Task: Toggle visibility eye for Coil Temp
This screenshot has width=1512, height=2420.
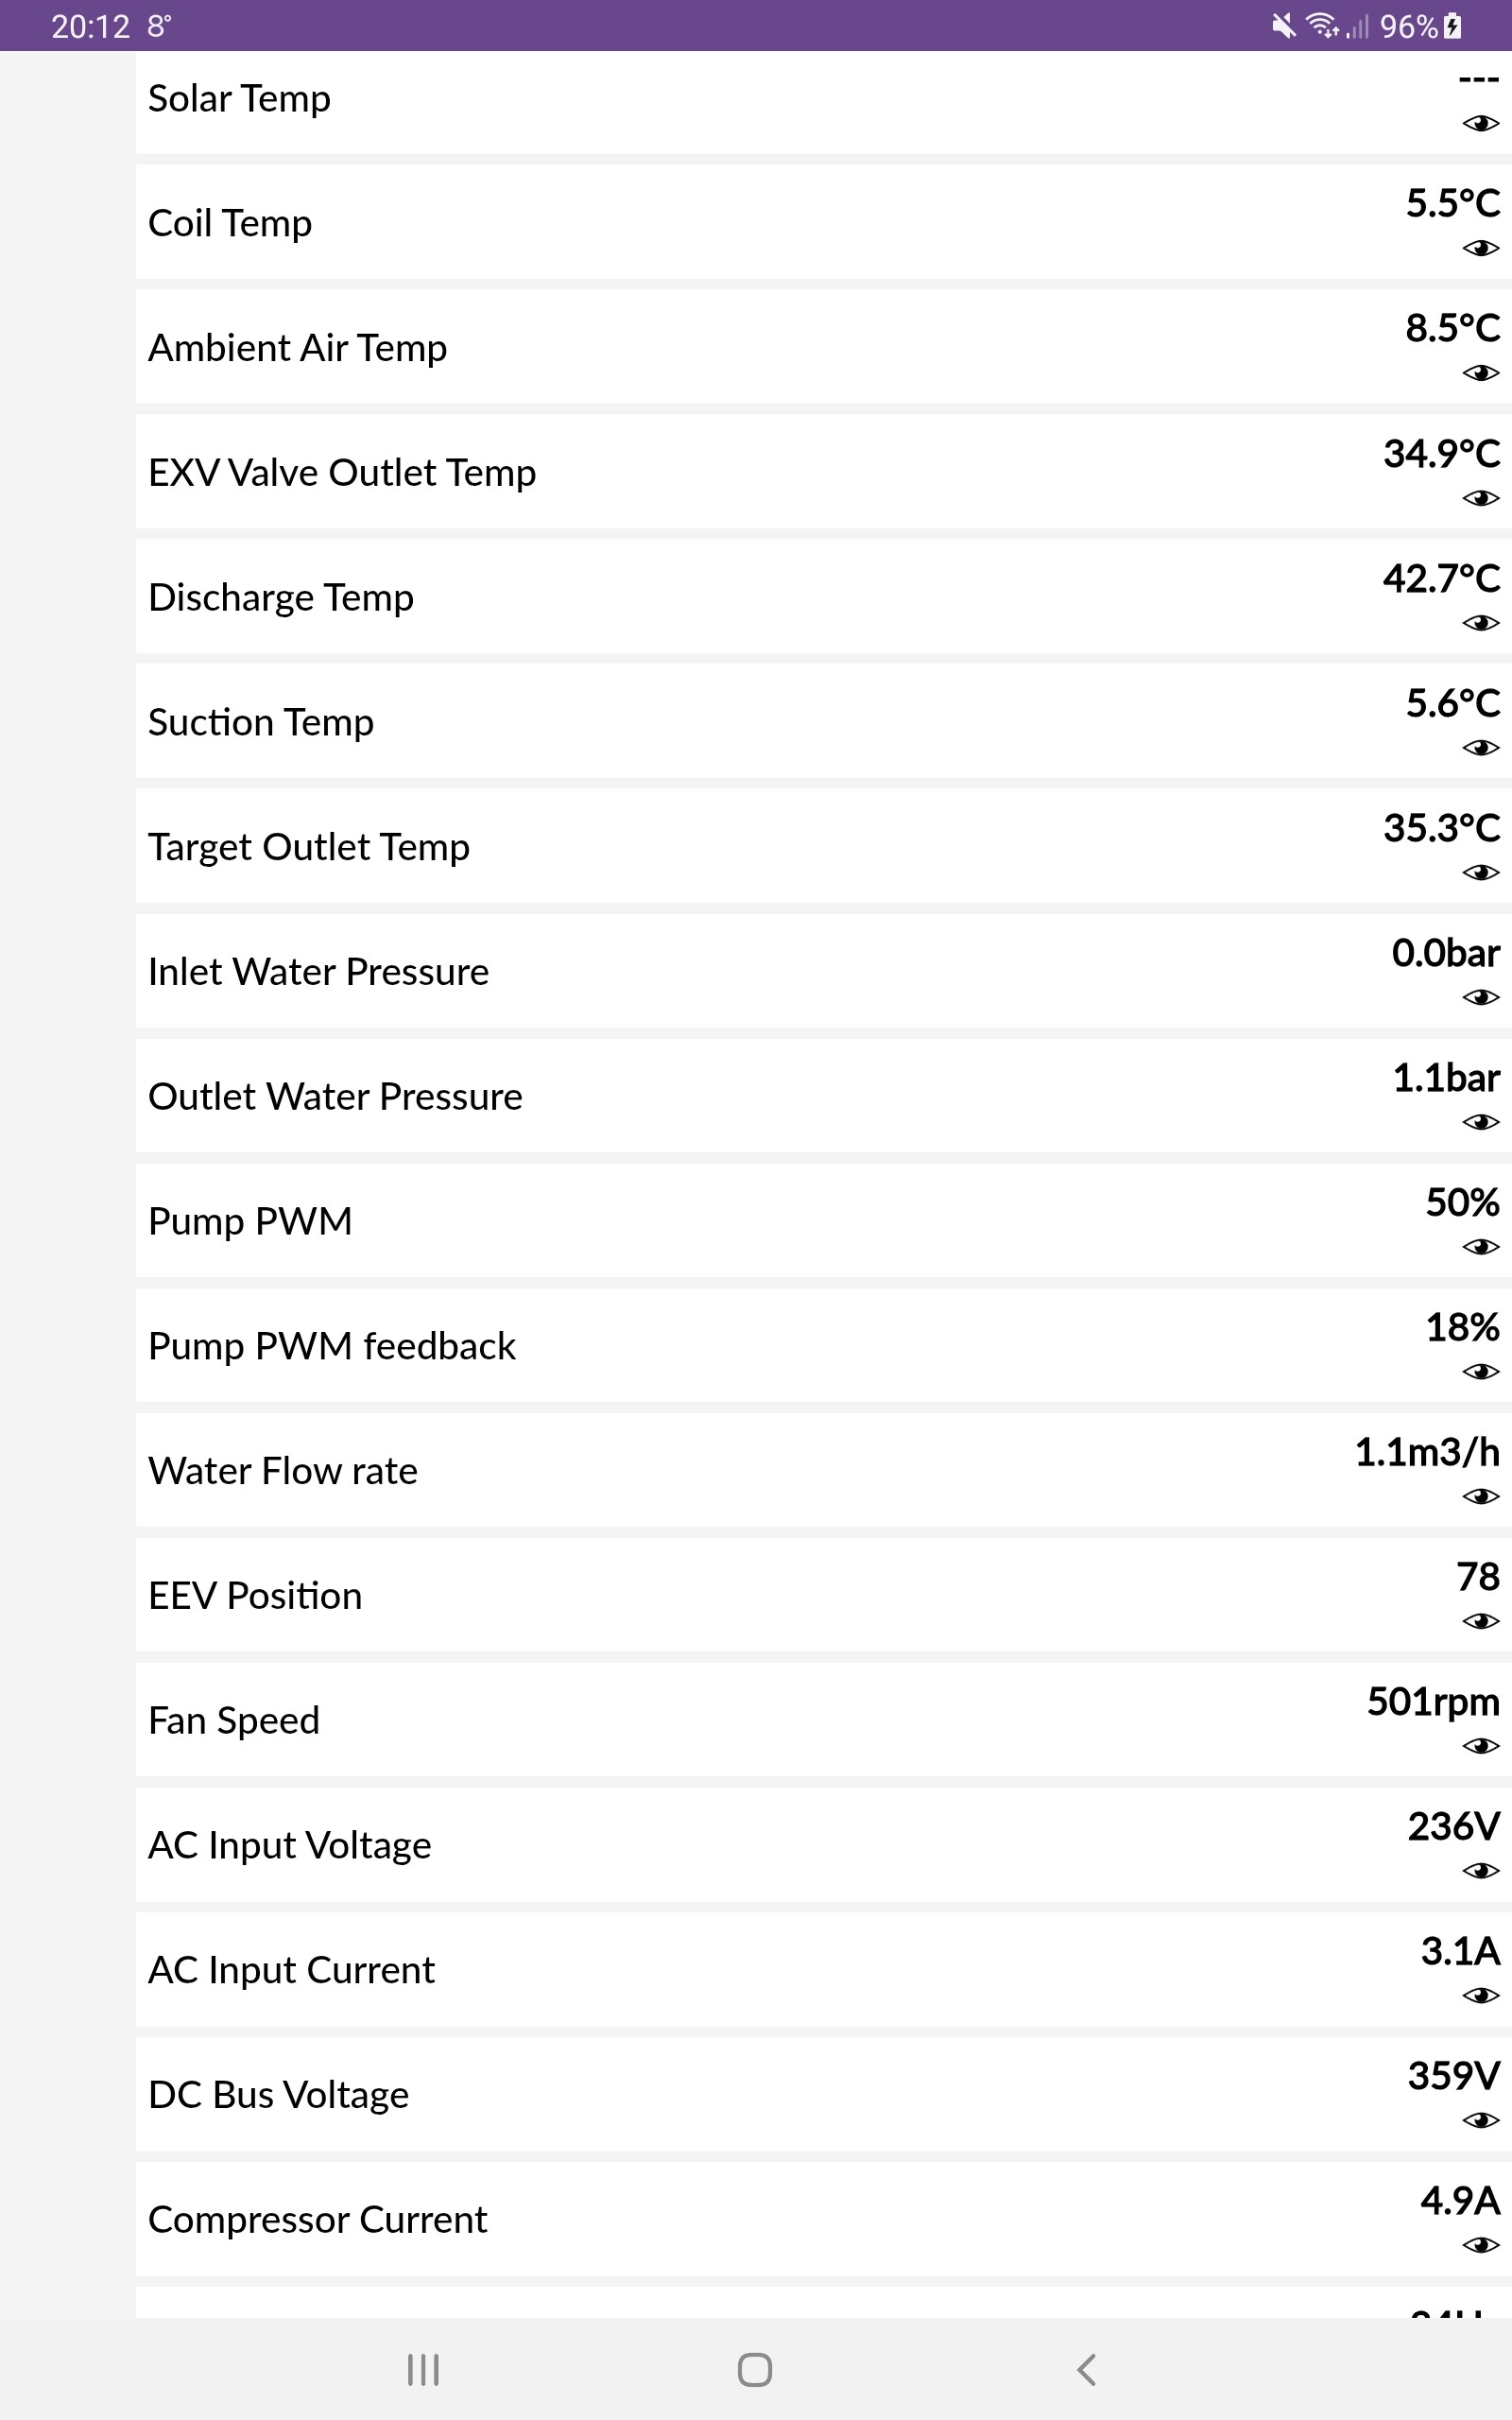Action: pyautogui.click(x=1480, y=248)
